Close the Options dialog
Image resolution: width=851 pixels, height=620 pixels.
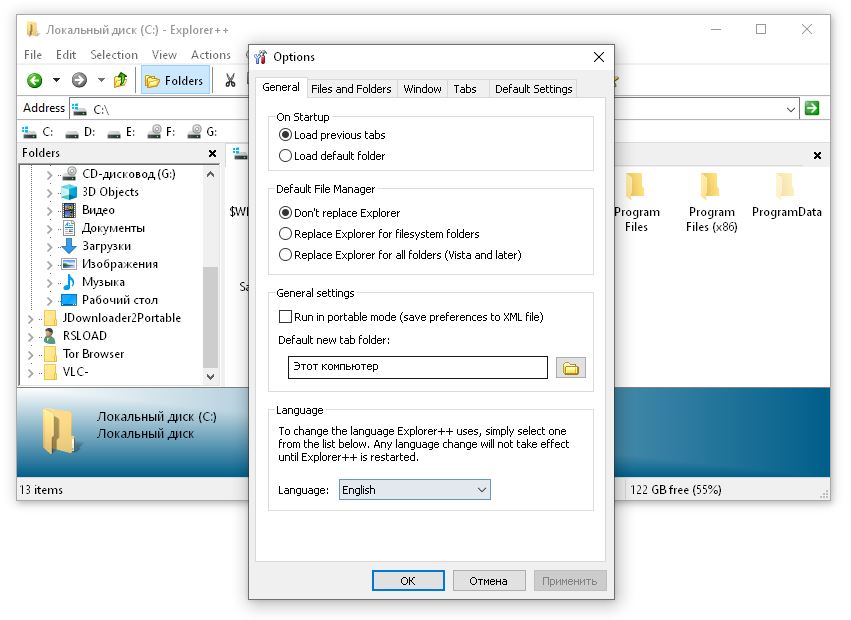[599, 57]
